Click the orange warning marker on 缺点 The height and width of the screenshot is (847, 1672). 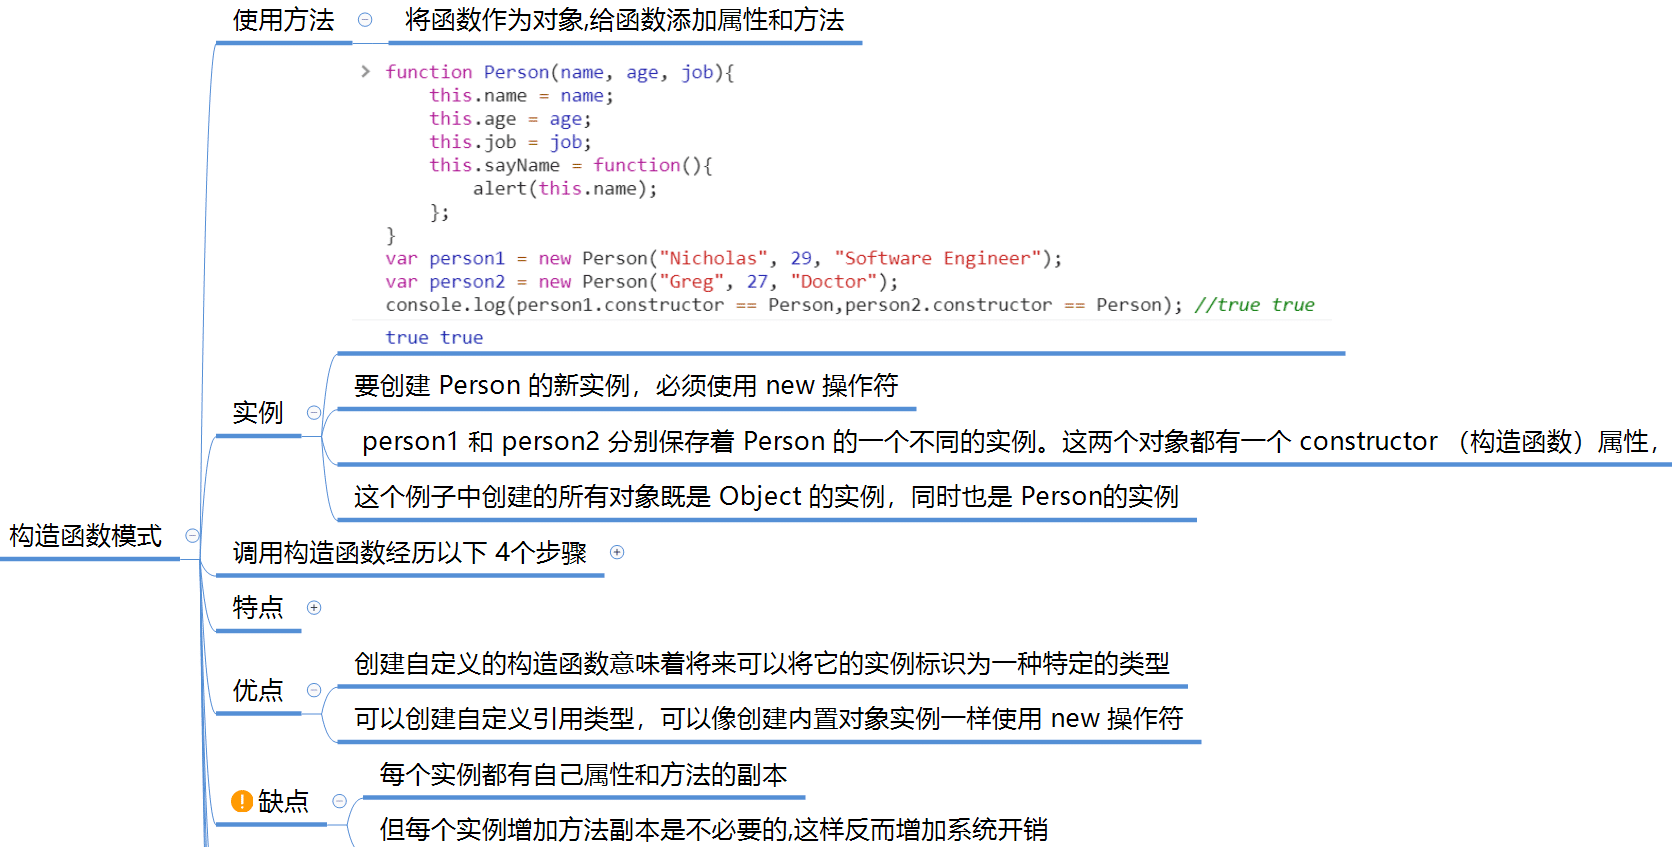242,801
